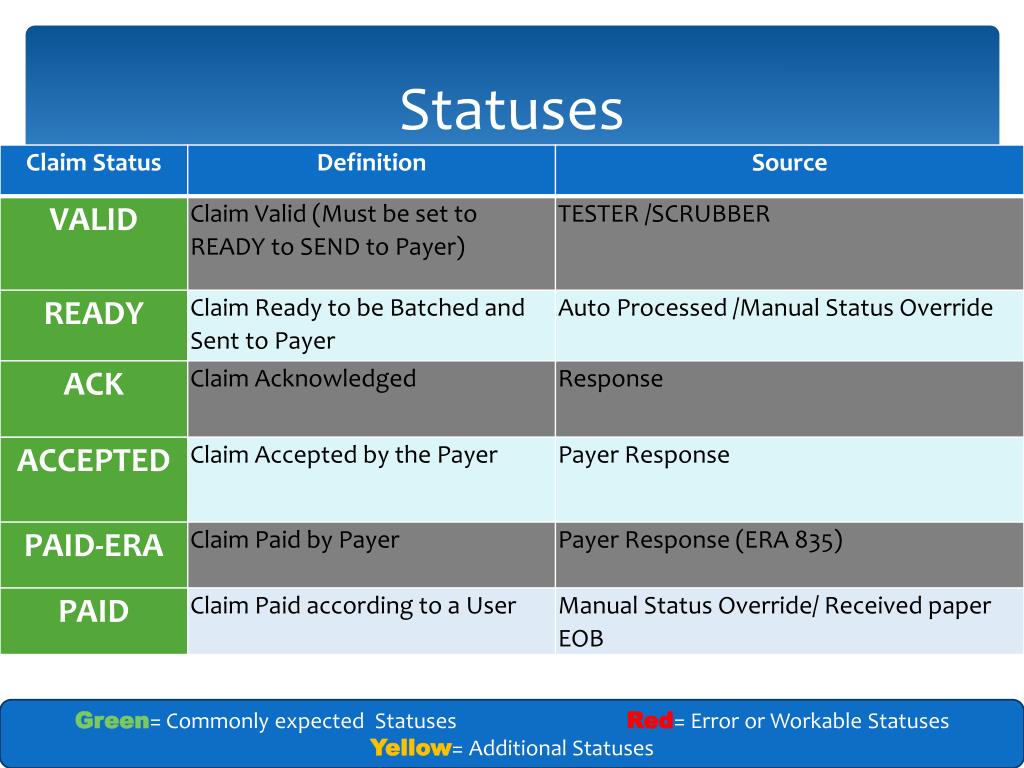Select the 'Claim Valid (Must be set to READY' definition
This screenshot has height=768, width=1024.
[371, 244]
